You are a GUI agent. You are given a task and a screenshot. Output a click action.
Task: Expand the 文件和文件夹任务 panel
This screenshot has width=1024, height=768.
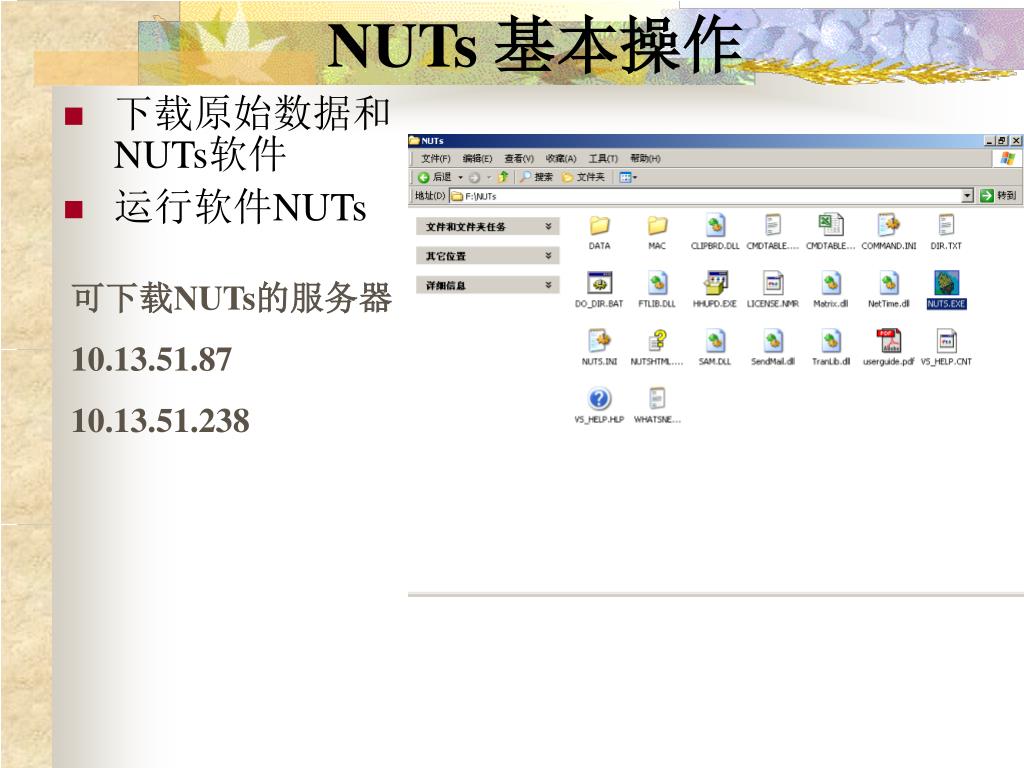click(x=488, y=227)
